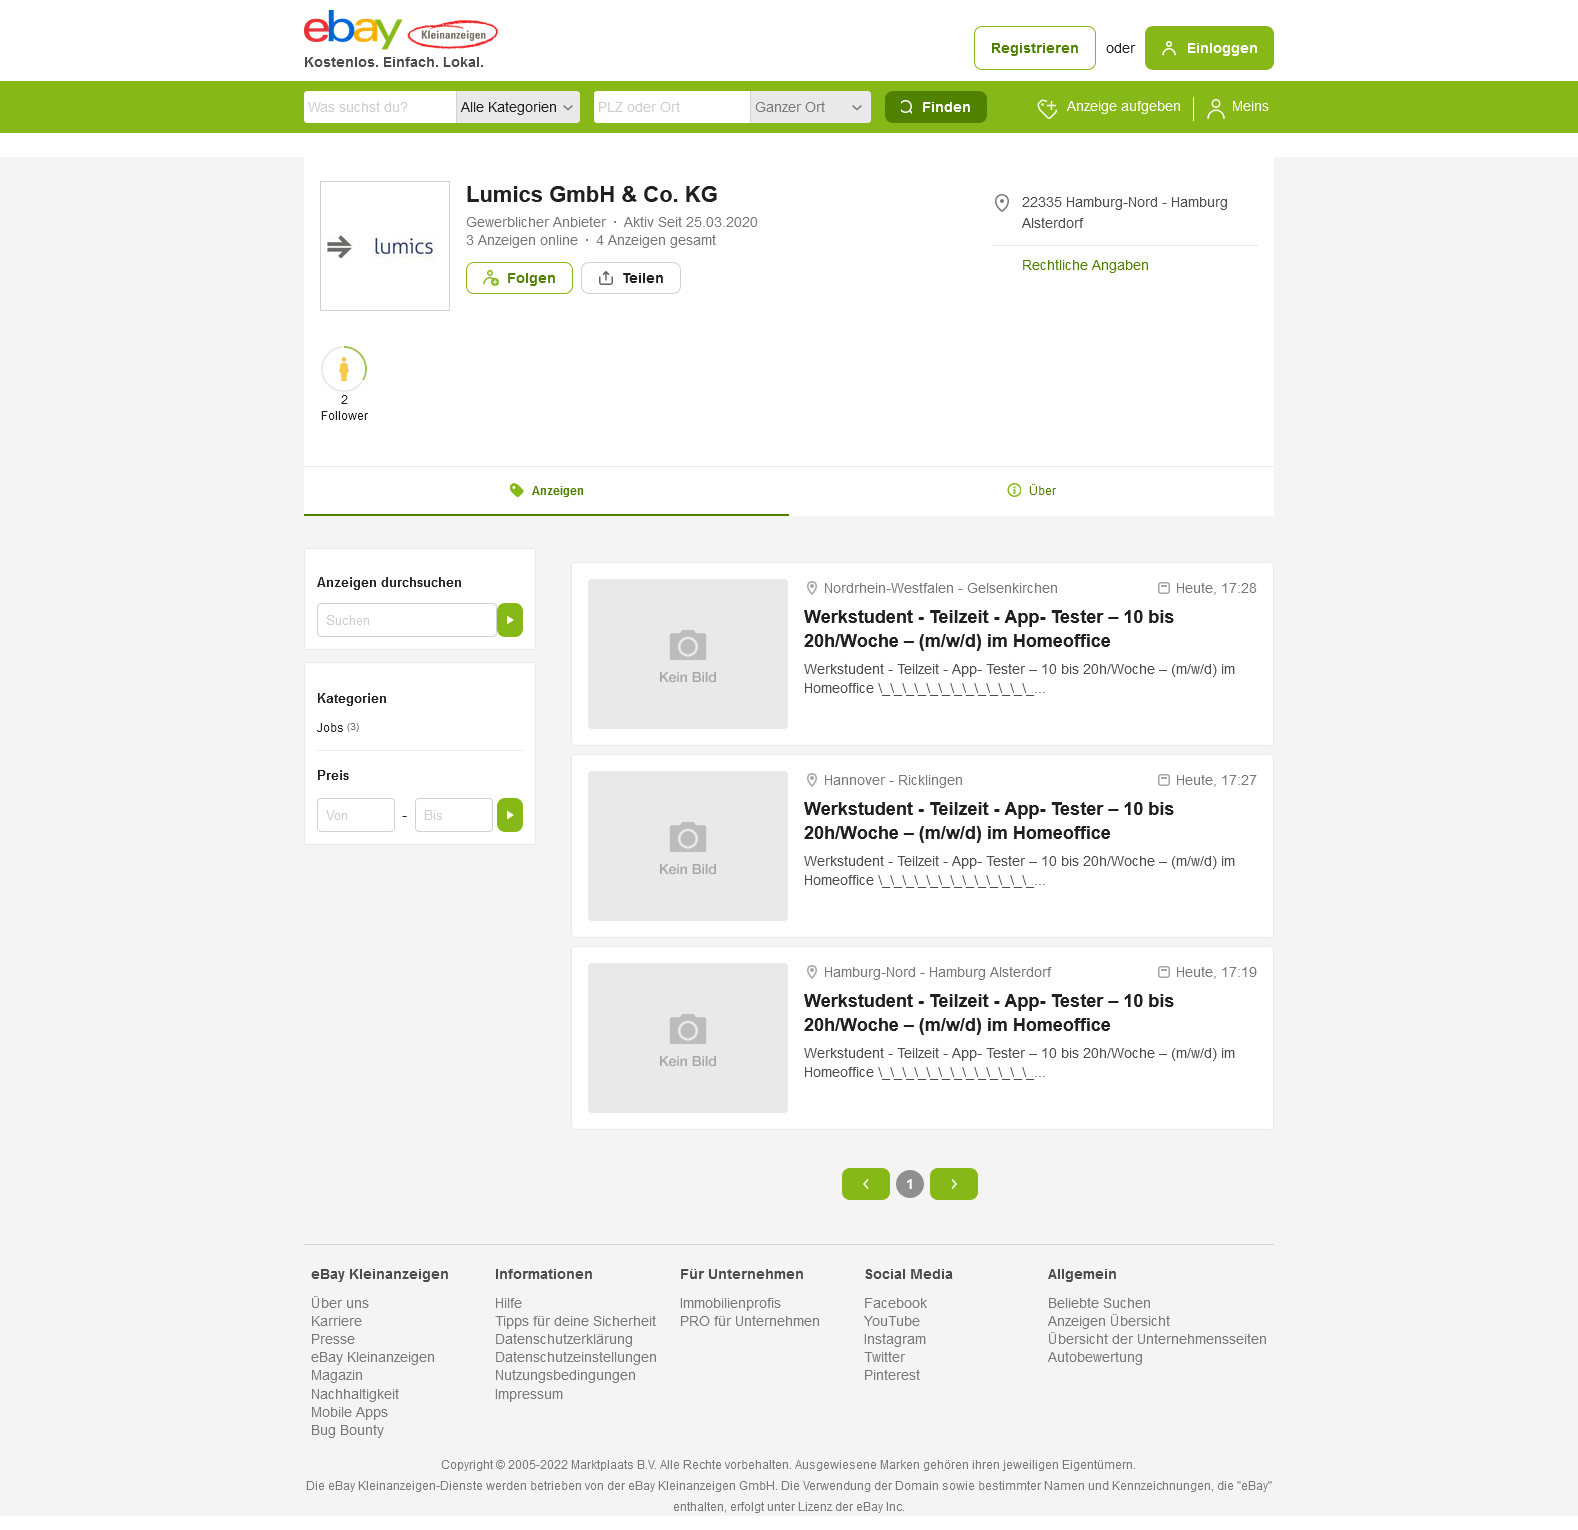
Task: Click the Finden search button
Action: click(936, 107)
